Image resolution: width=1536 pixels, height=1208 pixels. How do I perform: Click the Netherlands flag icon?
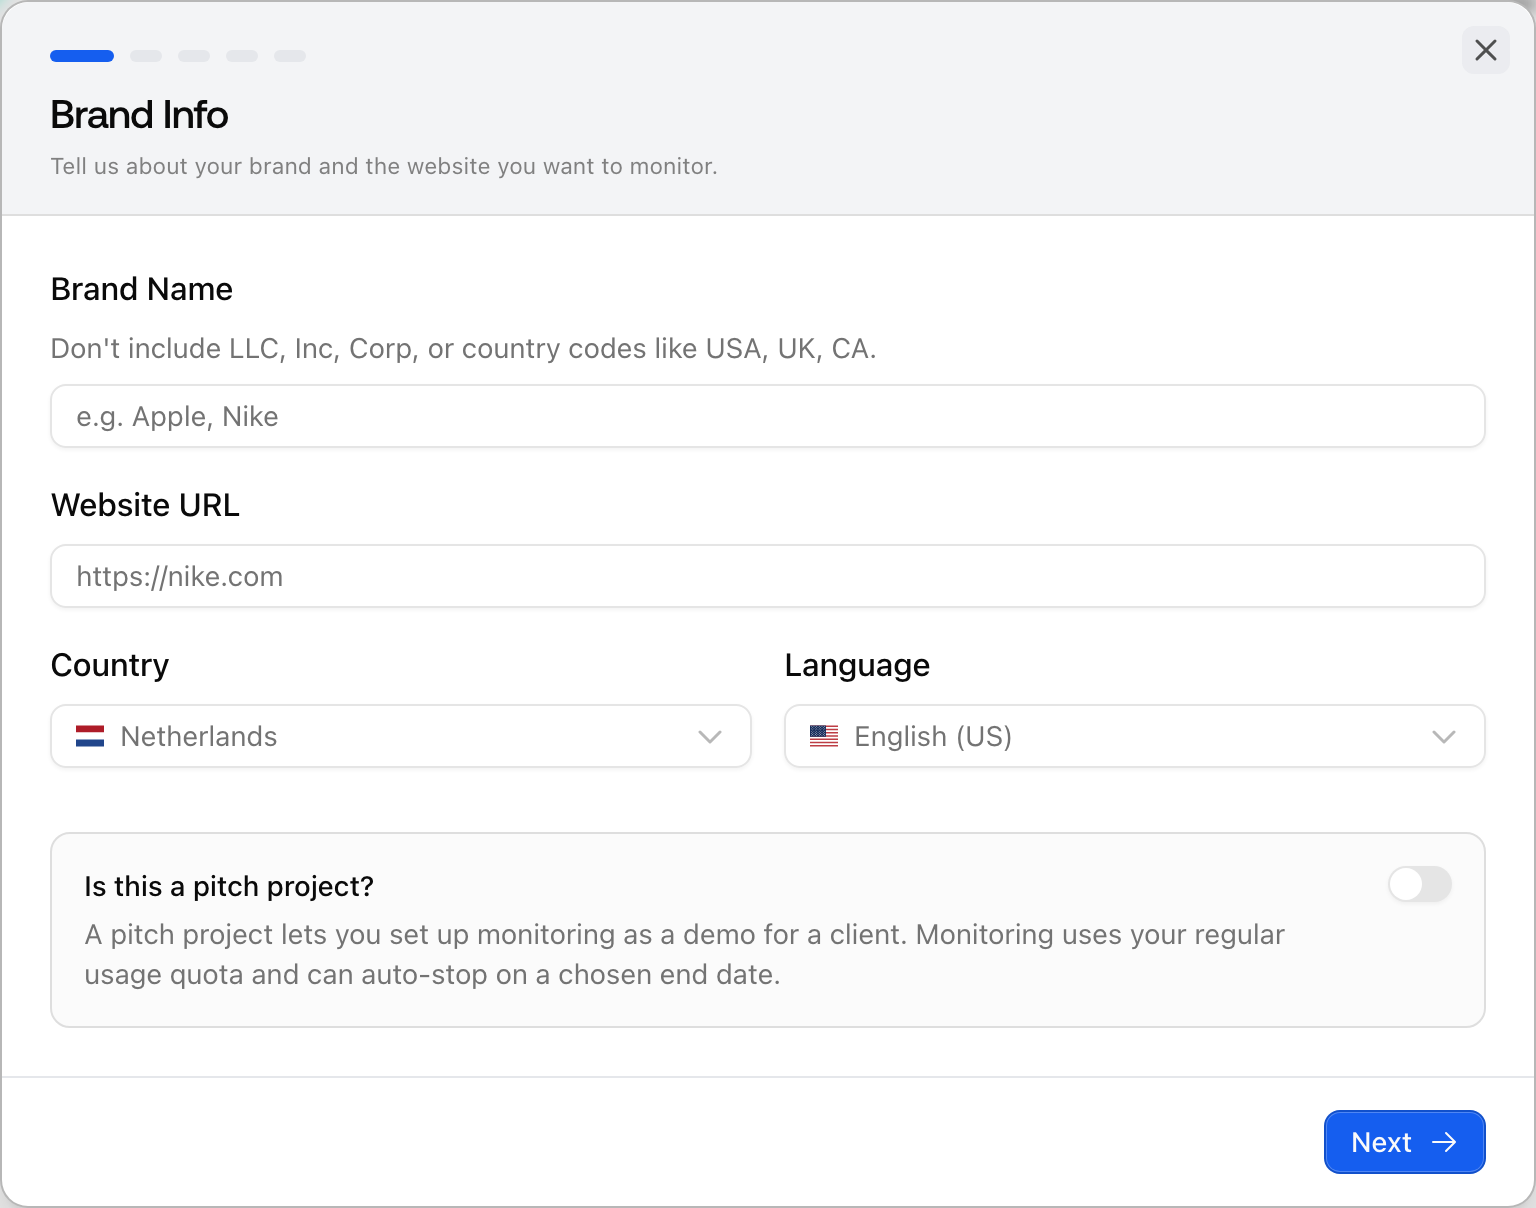point(90,737)
